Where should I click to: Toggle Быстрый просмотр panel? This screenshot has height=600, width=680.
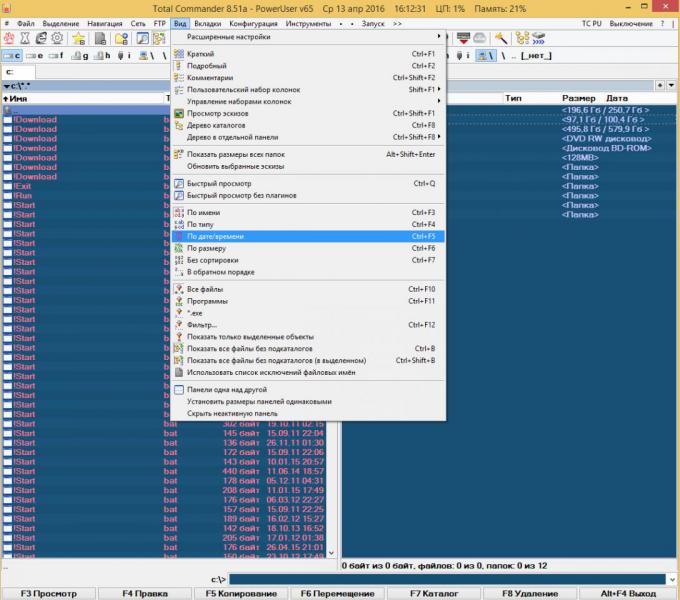pos(308,183)
